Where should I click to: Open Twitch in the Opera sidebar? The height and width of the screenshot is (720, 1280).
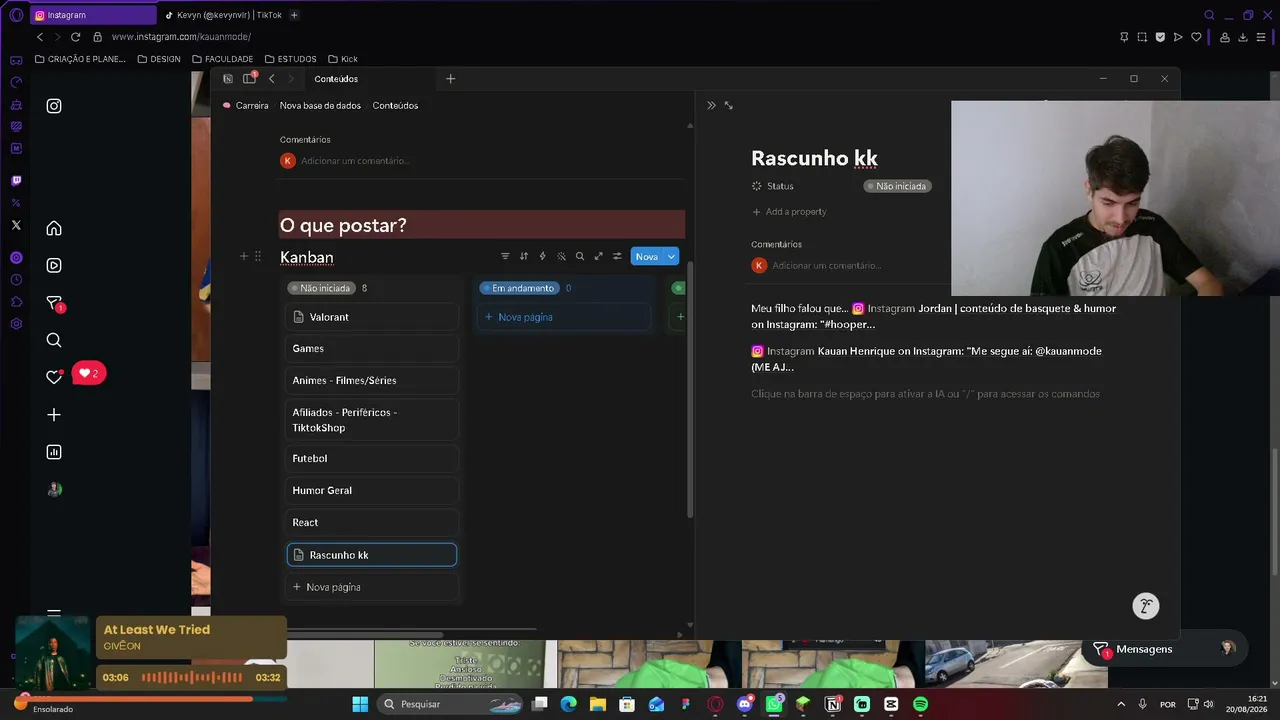click(x=16, y=181)
